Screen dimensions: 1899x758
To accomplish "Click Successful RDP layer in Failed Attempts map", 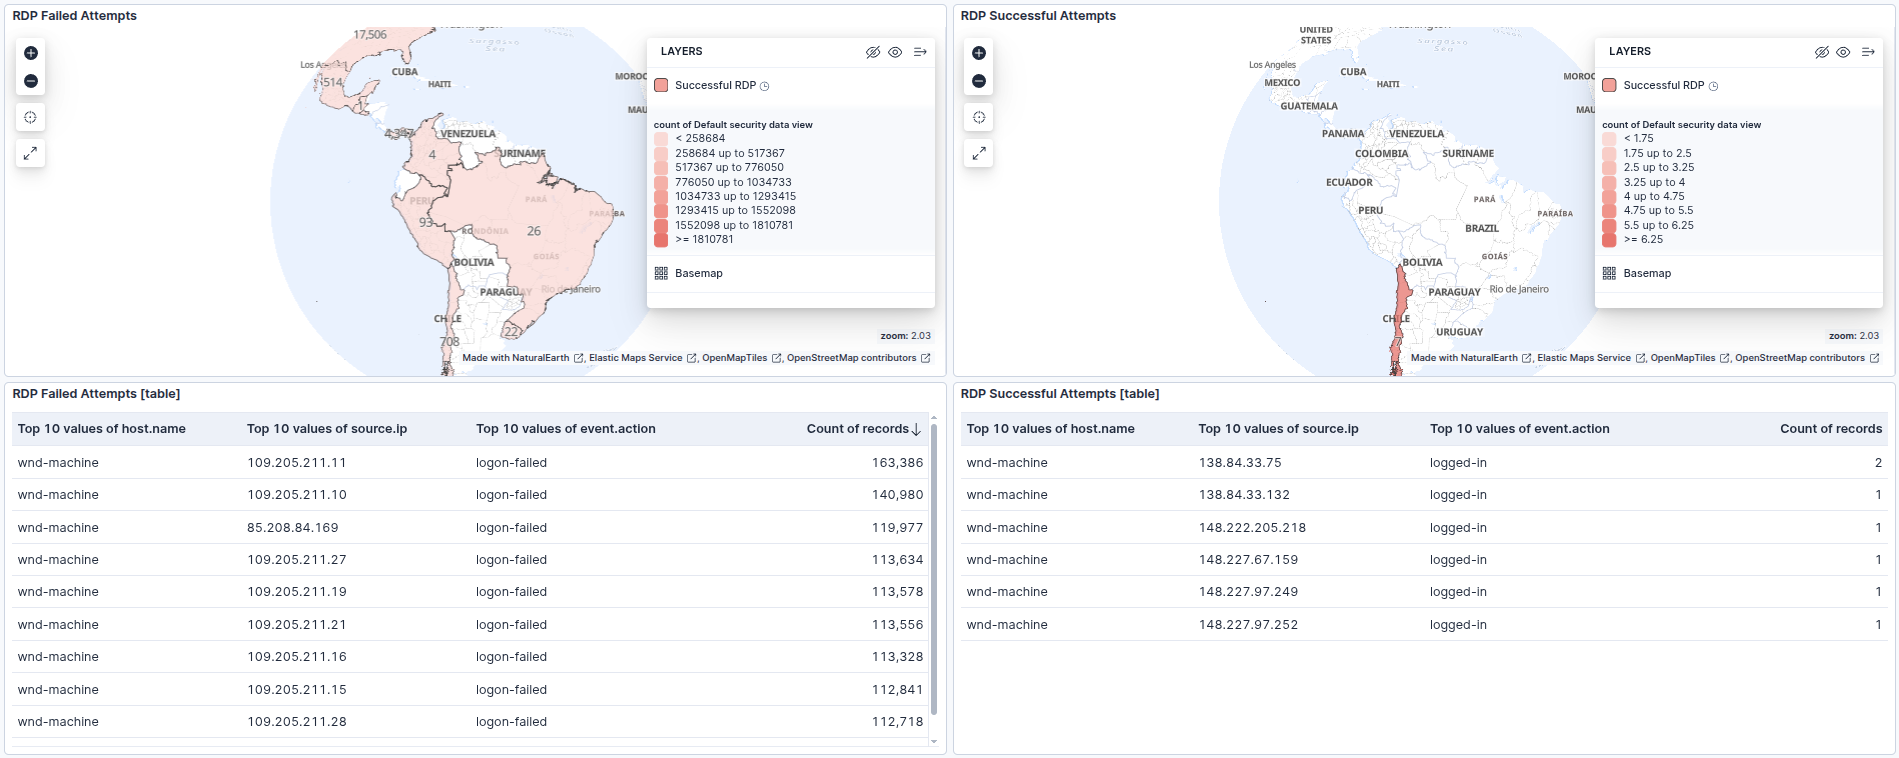I will (715, 85).
